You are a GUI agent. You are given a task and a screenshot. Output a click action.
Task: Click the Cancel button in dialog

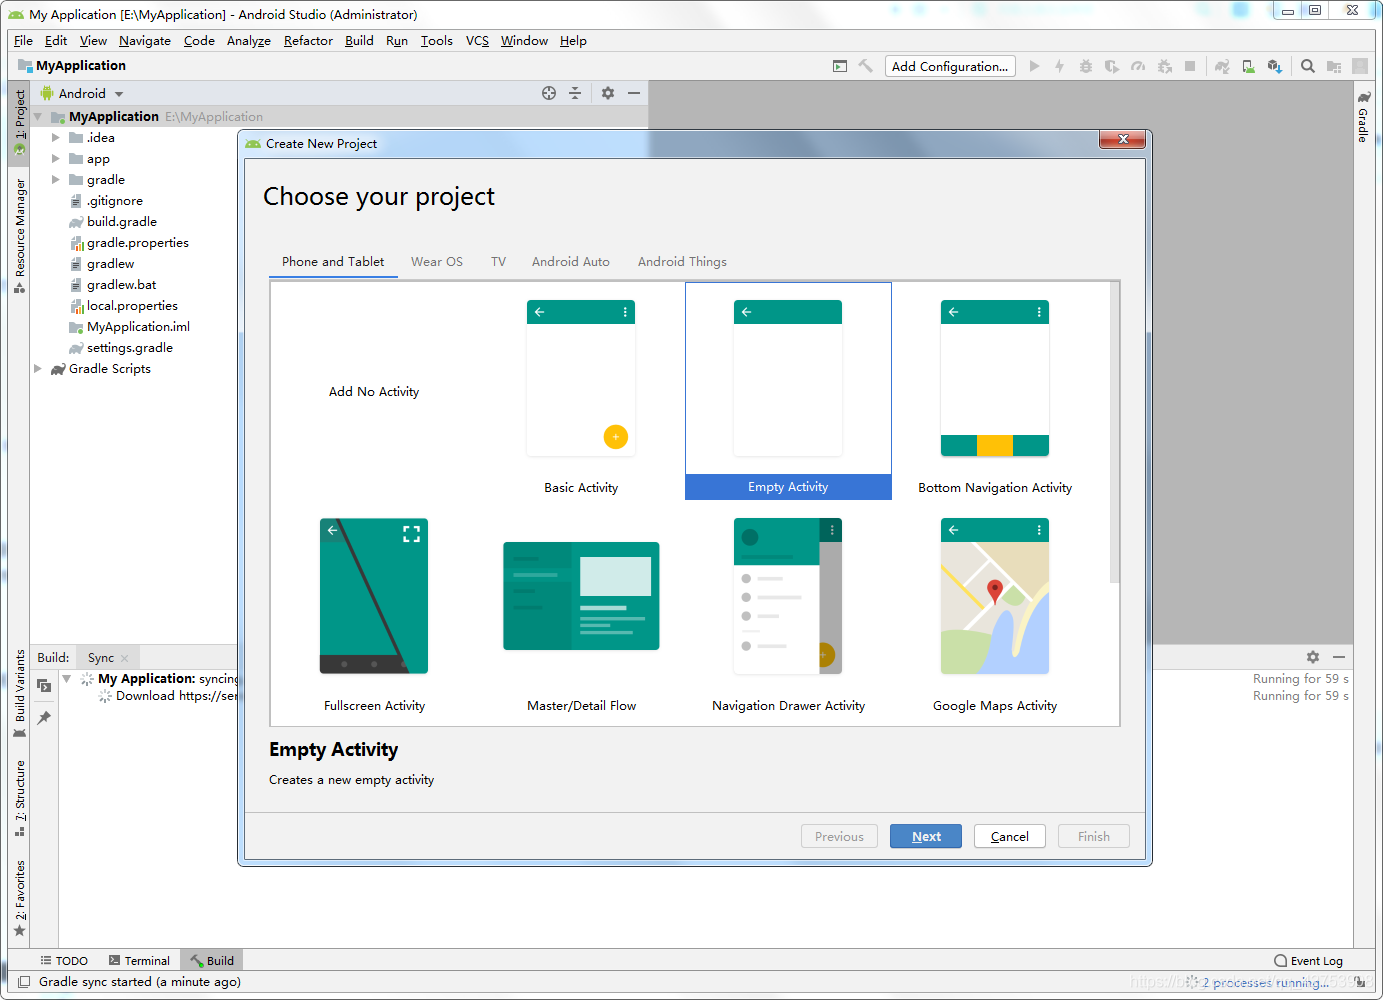pos(1010,837)
